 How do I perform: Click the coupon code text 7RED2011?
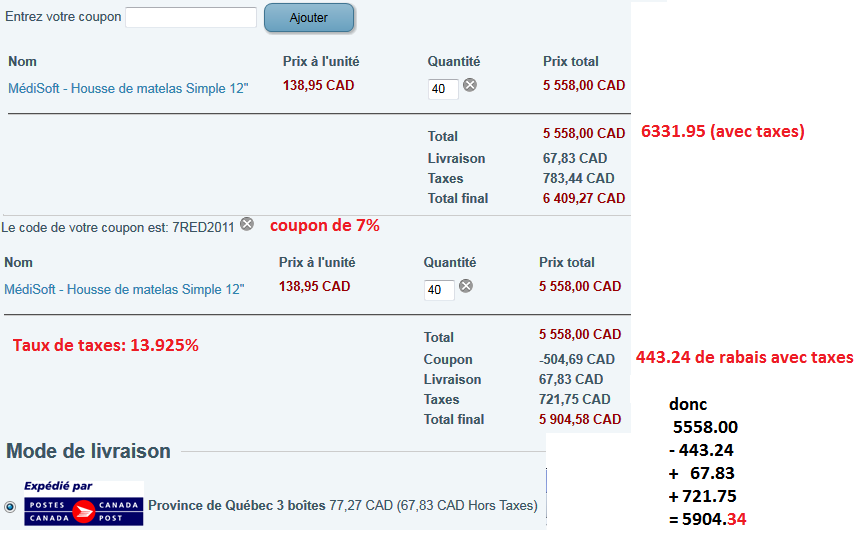click(x=203, y=227)
